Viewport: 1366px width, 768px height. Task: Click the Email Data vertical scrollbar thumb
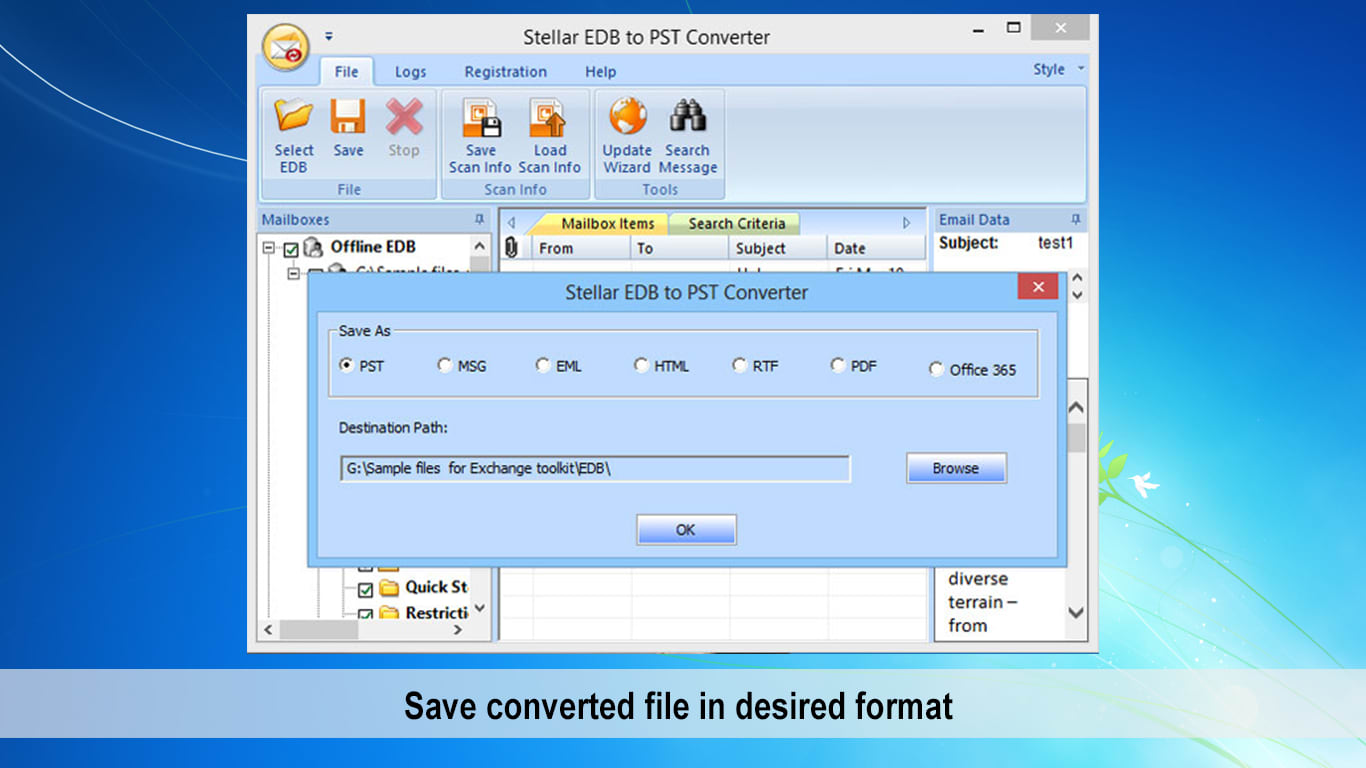coord(1076,438)
